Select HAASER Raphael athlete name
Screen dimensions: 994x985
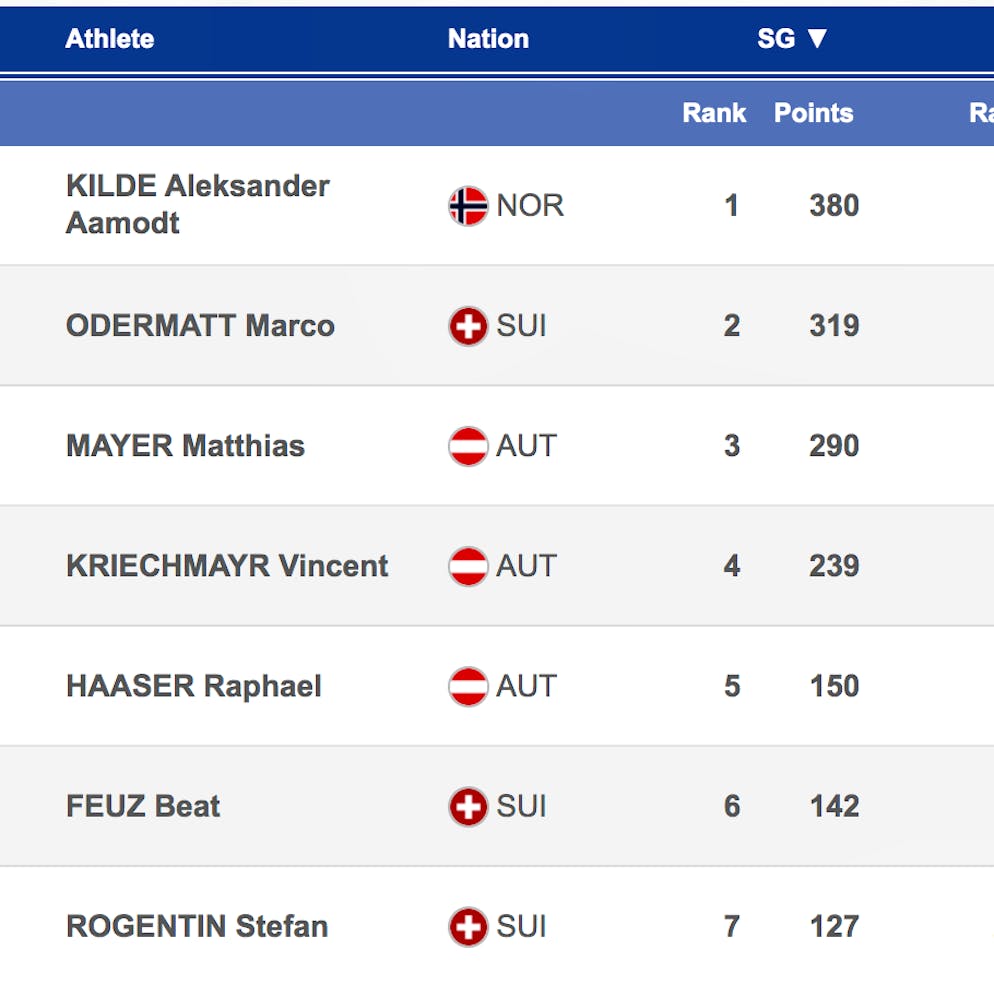click(x=194, y=686)
